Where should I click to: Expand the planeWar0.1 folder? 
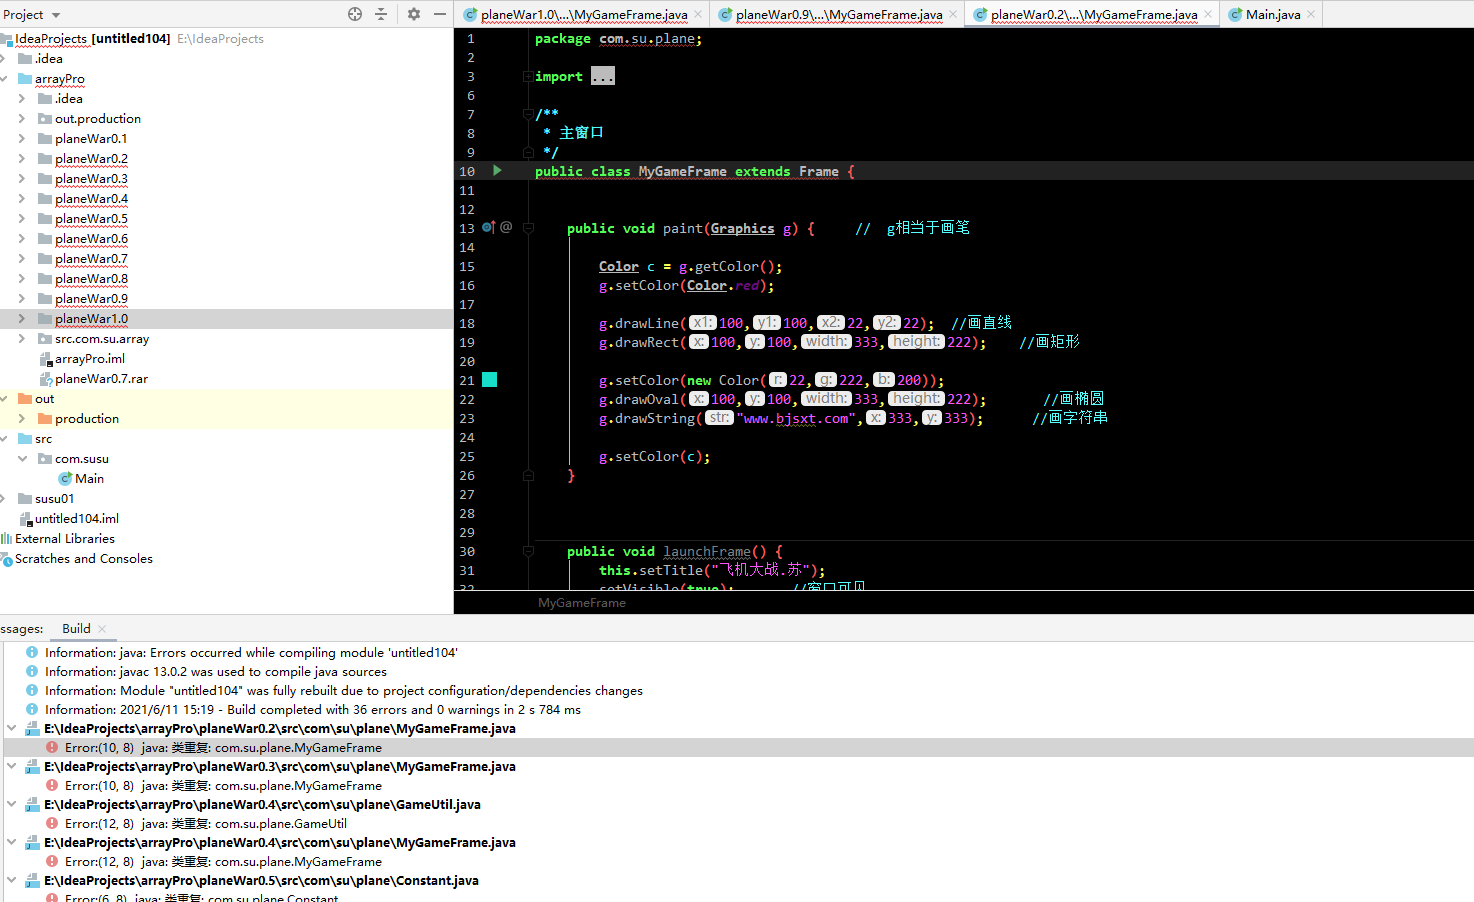tap(21, 139)
